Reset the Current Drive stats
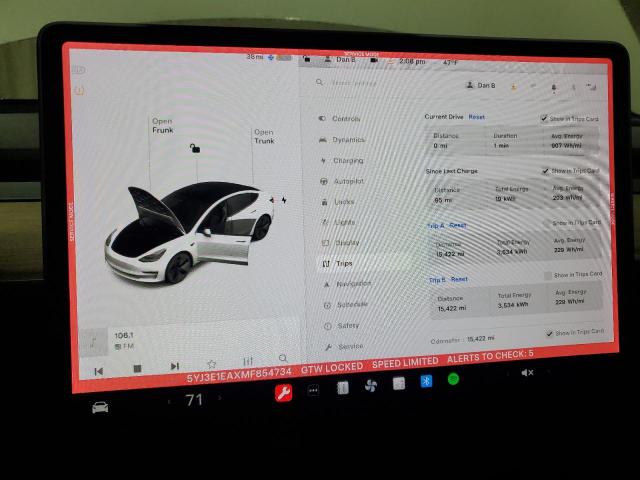Screen dimensions: 640x480 click(477, 117)
